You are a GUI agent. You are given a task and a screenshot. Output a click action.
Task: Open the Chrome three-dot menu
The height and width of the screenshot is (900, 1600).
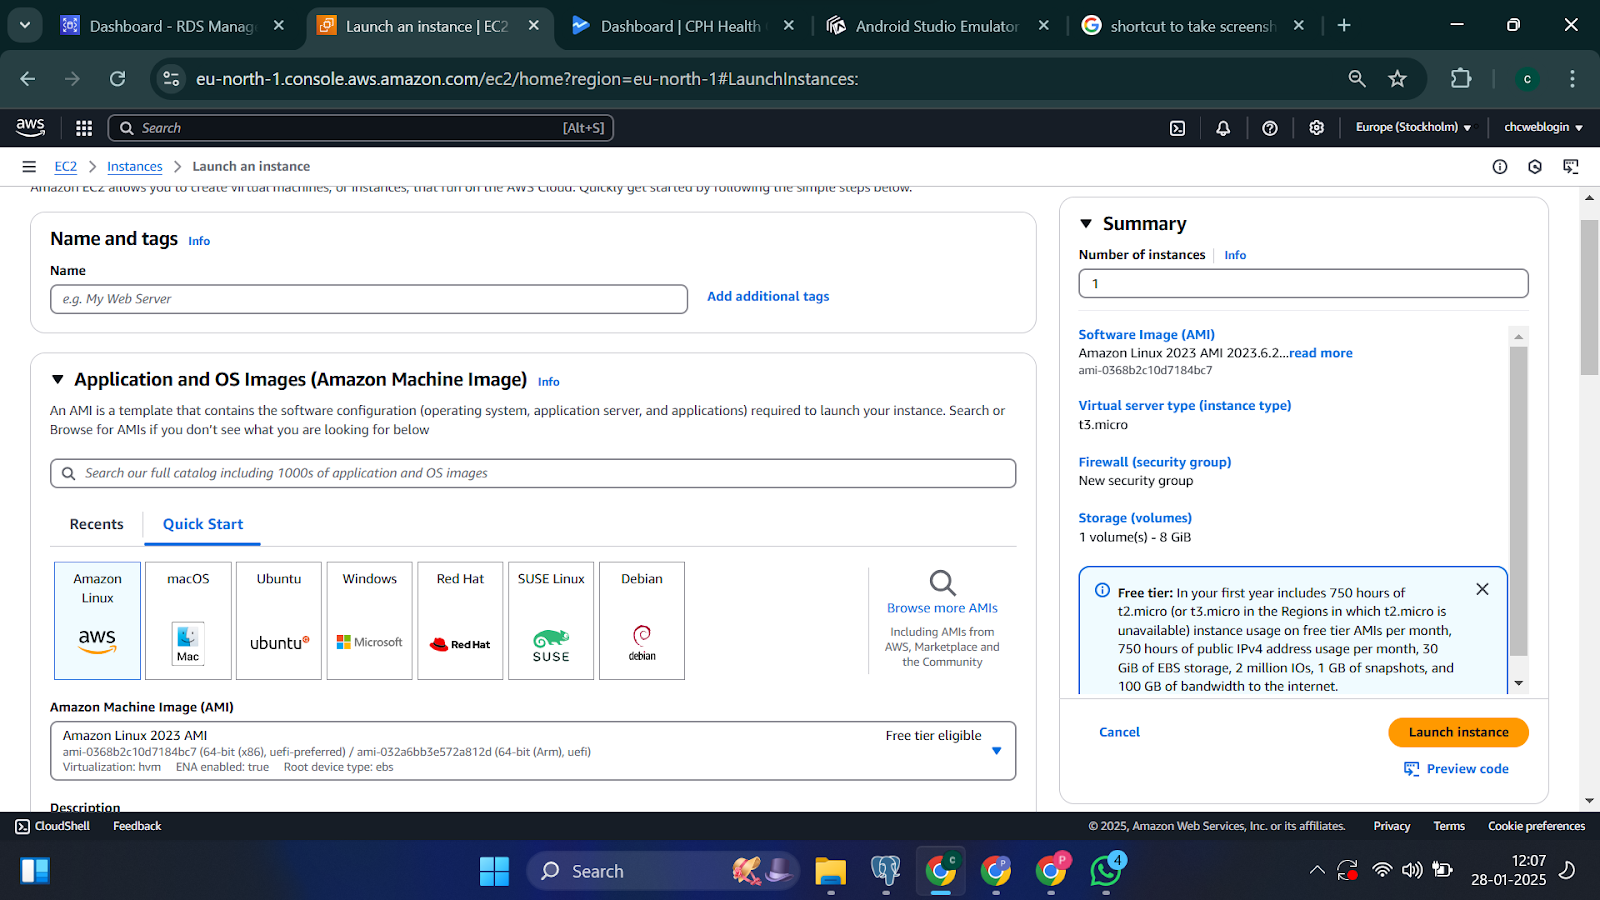1572,79
